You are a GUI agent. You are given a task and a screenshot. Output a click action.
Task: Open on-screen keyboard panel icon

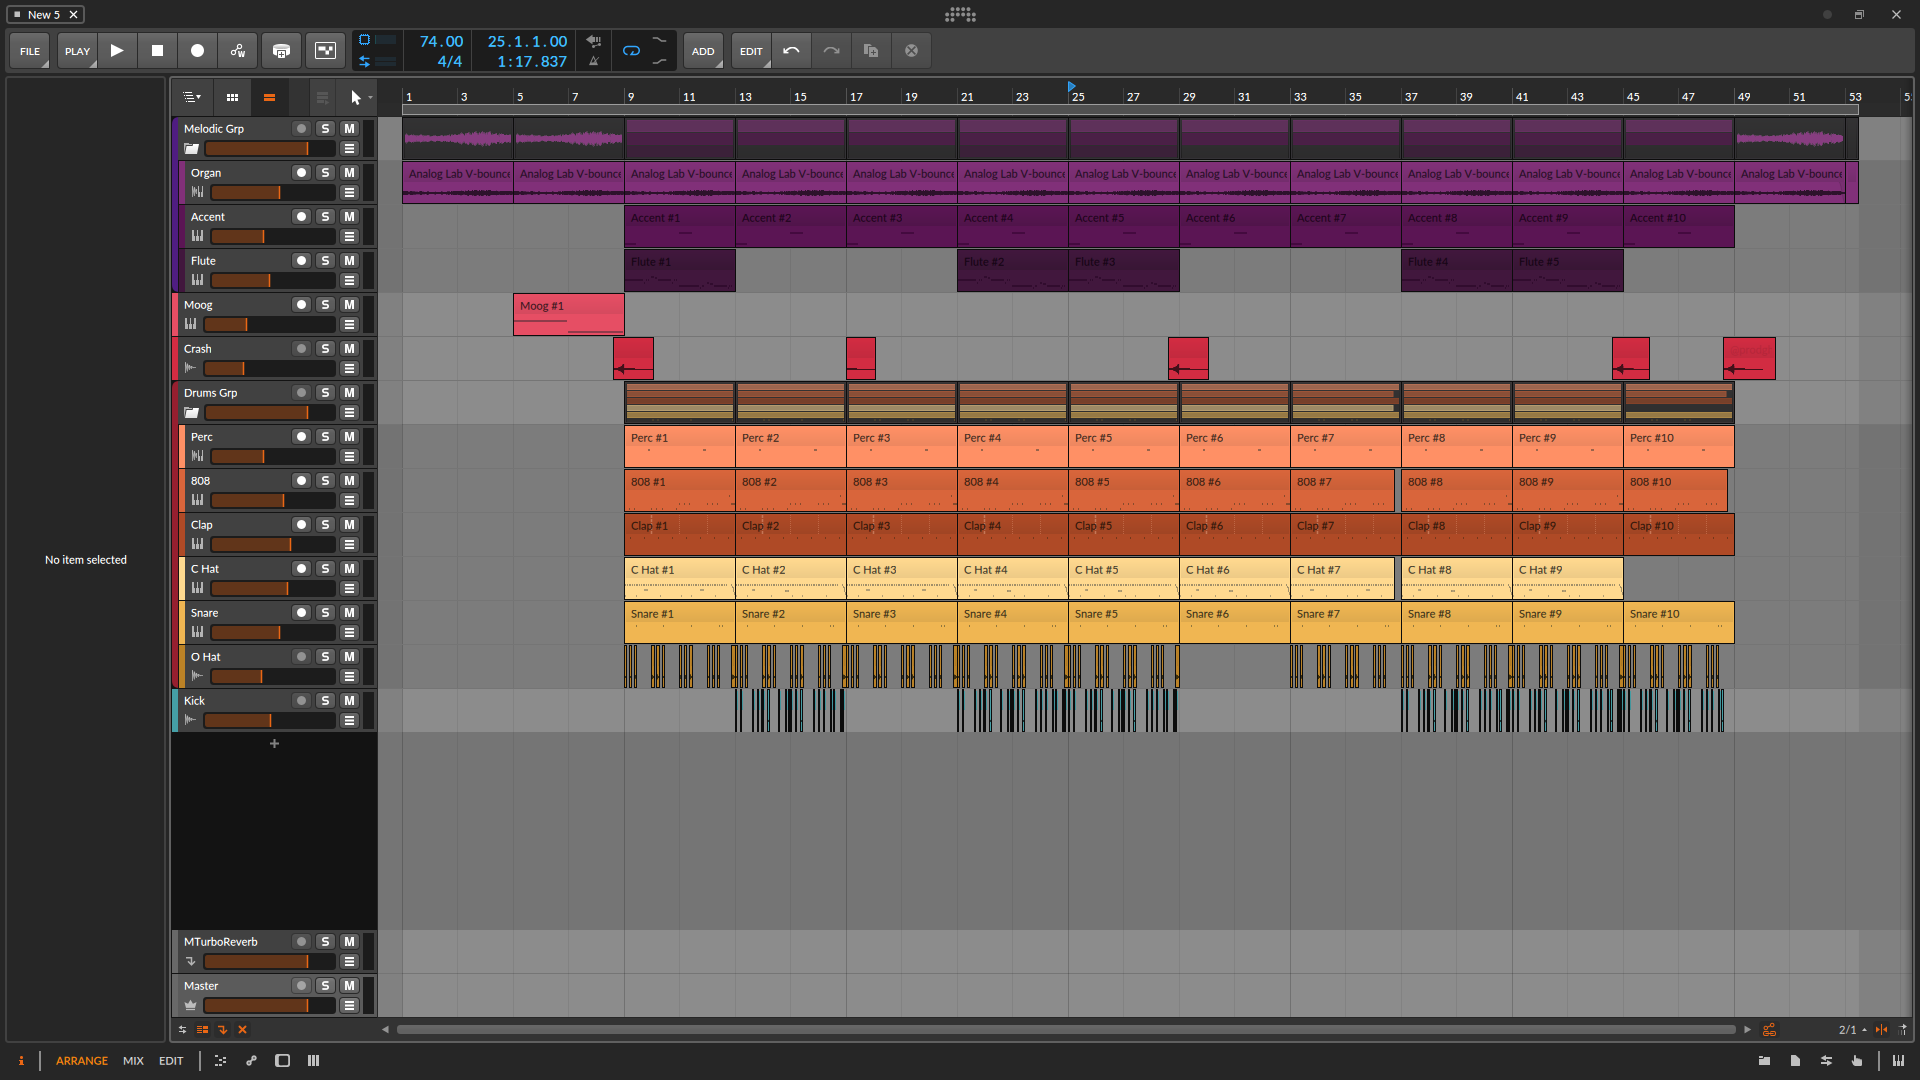tap(1898, 1061)
